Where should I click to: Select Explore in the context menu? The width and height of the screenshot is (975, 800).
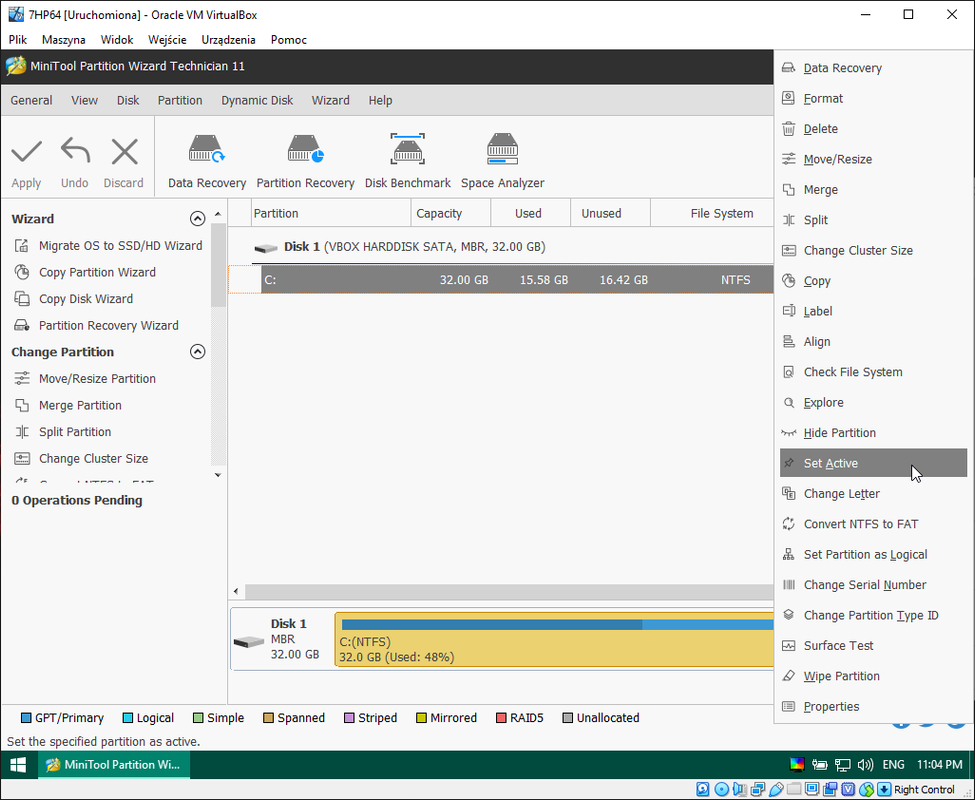[x=873, y=403]
